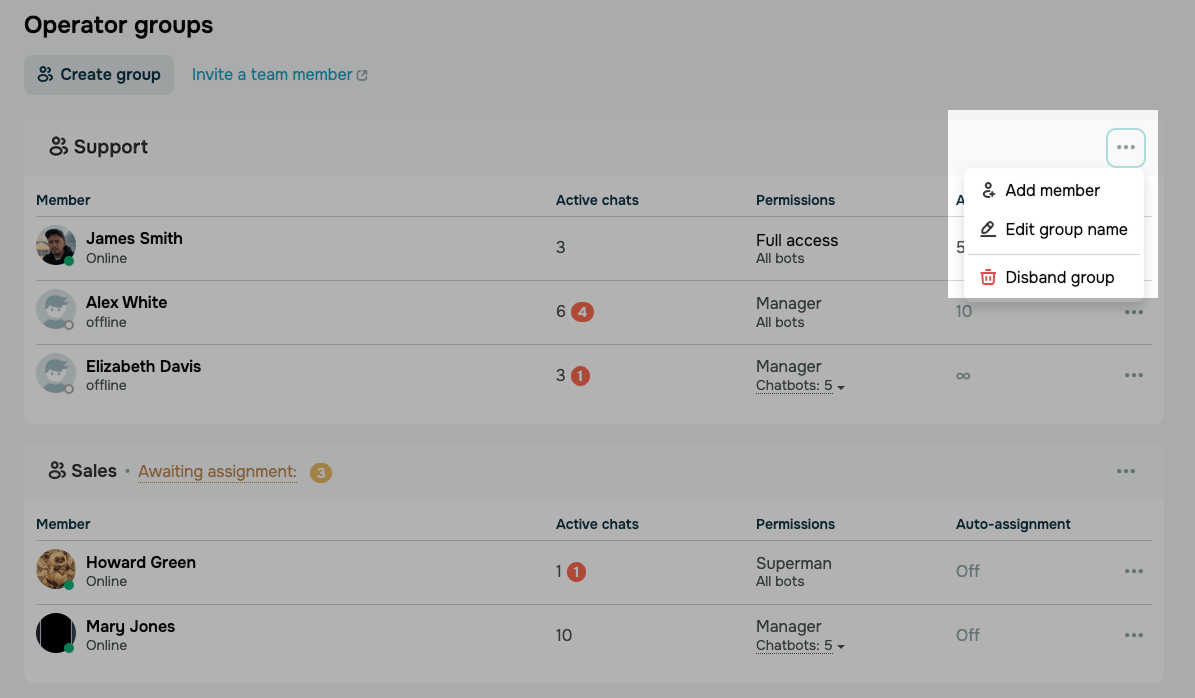Click the Create group button
Viewport: 1195px width, 698px height.
pyautogui.click(x=99, y=75)
